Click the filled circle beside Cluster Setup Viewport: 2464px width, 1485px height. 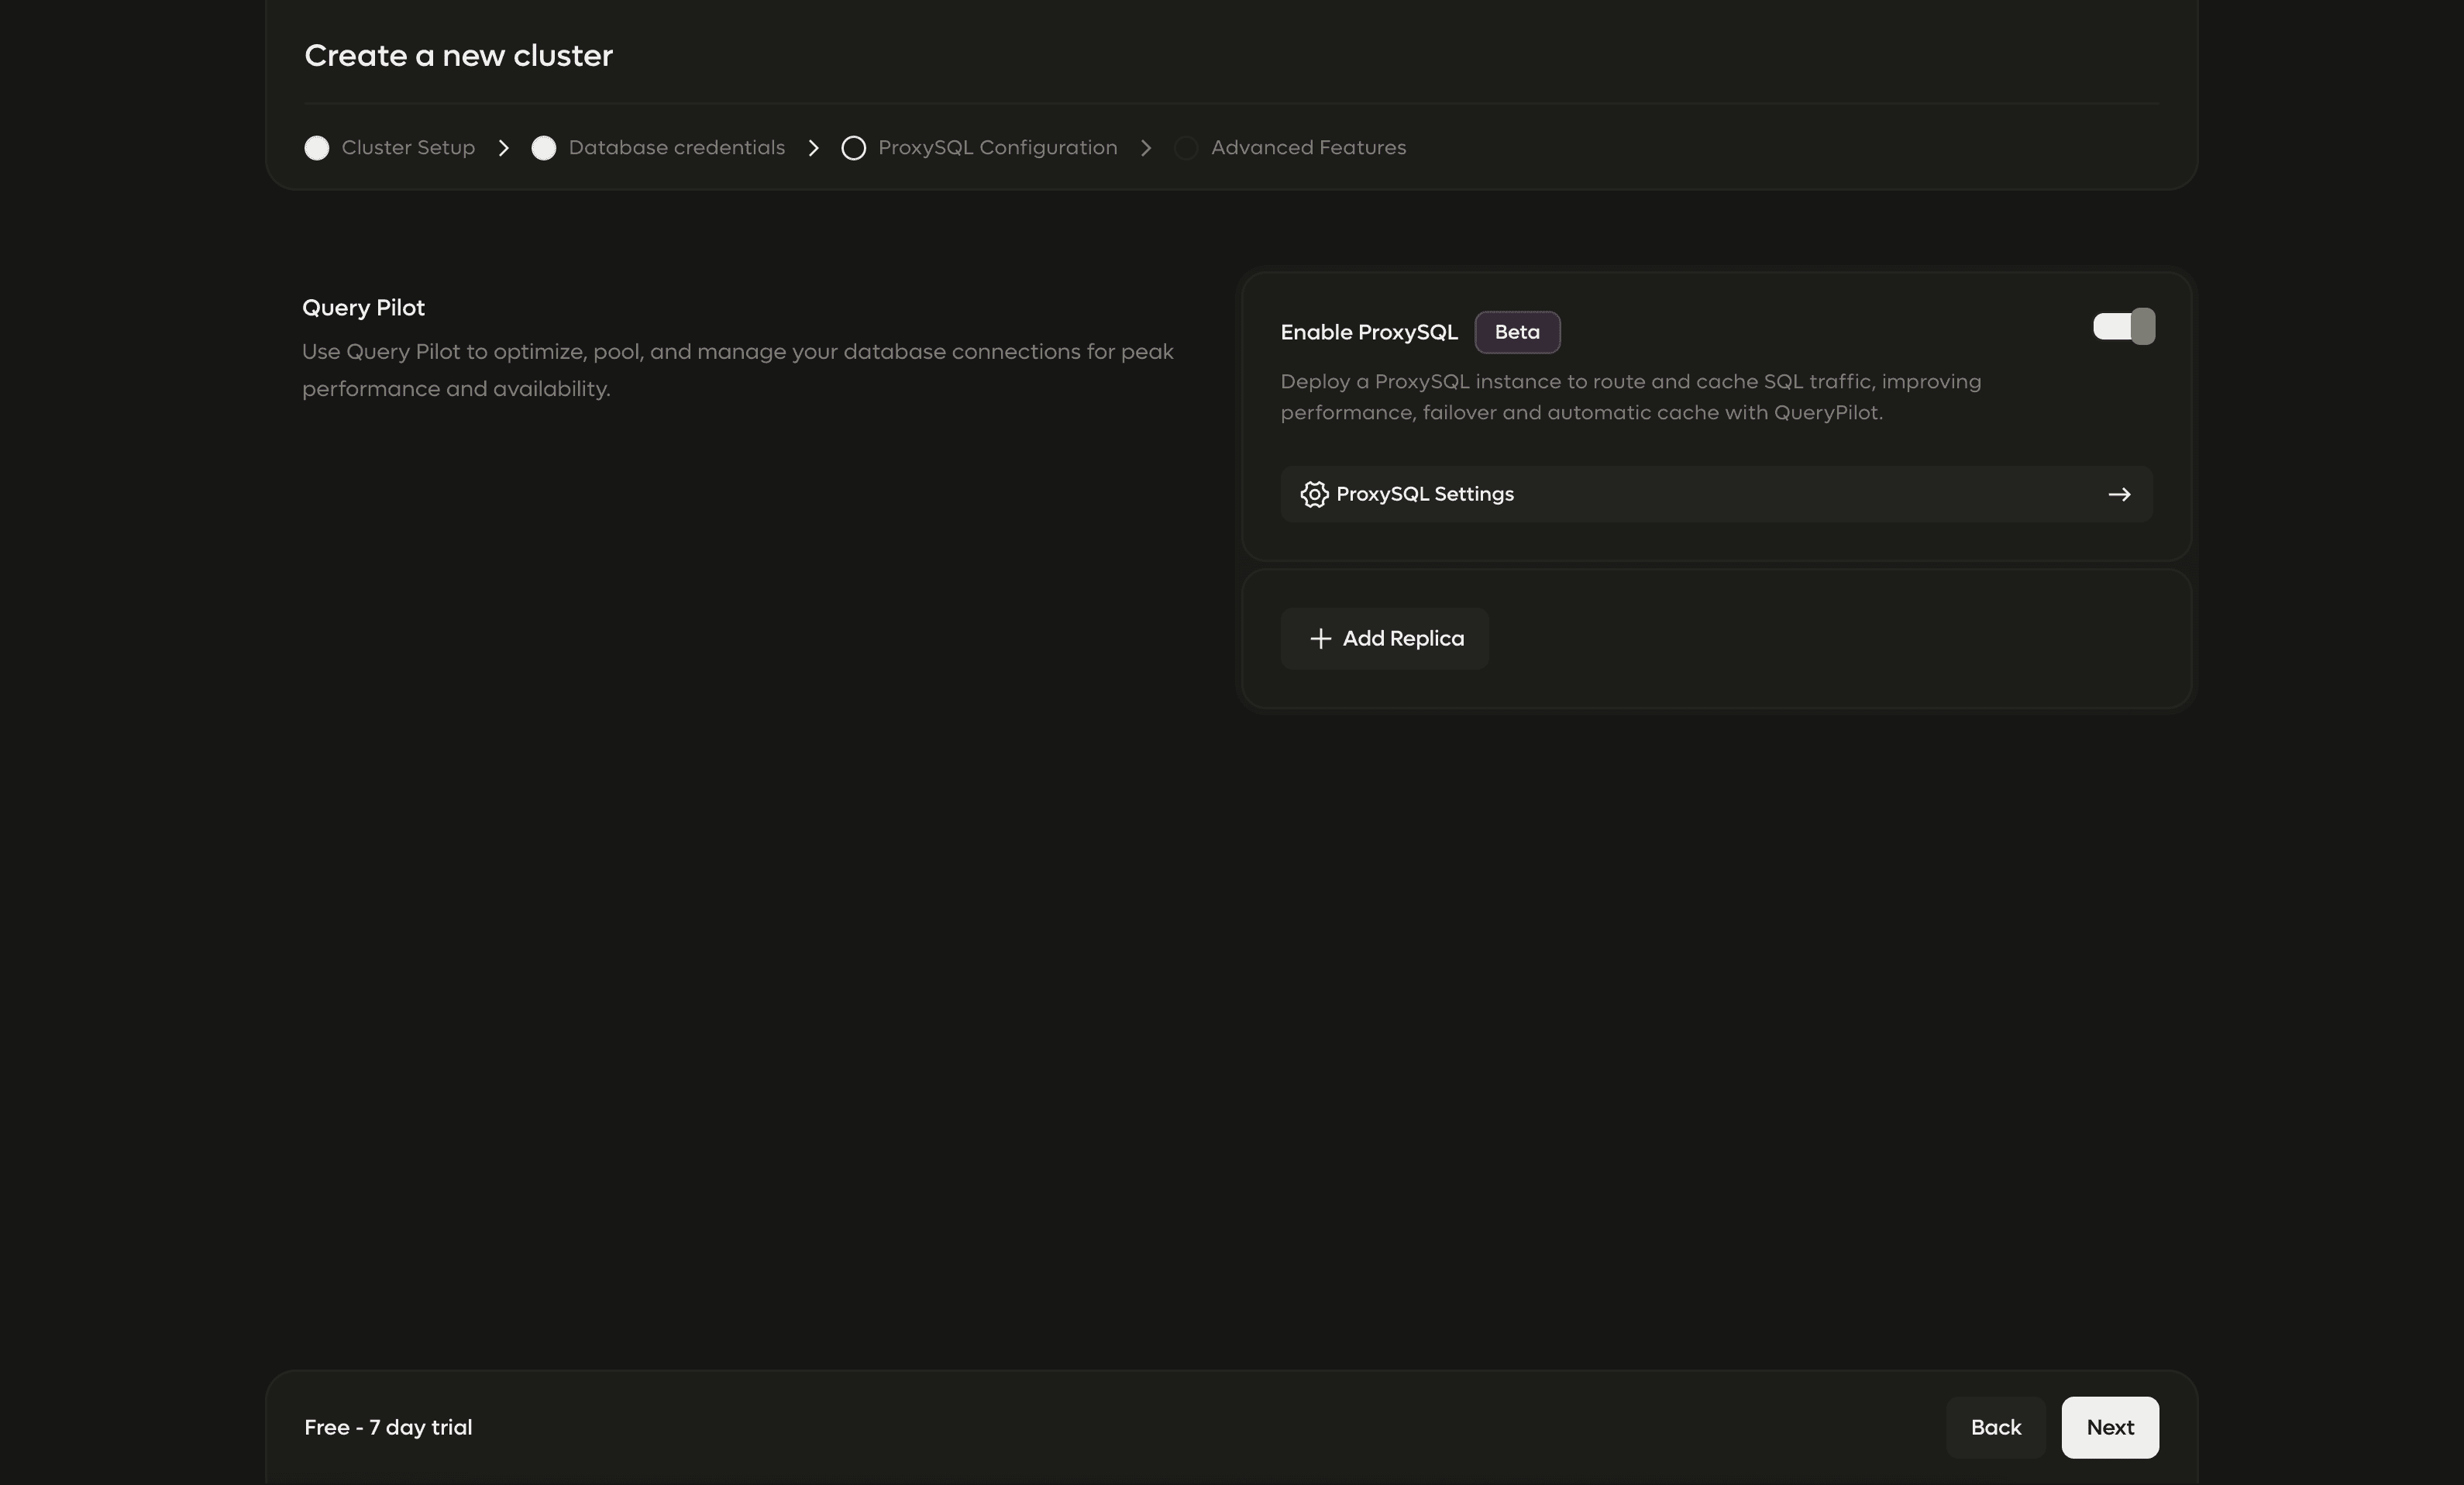point(316,148)
